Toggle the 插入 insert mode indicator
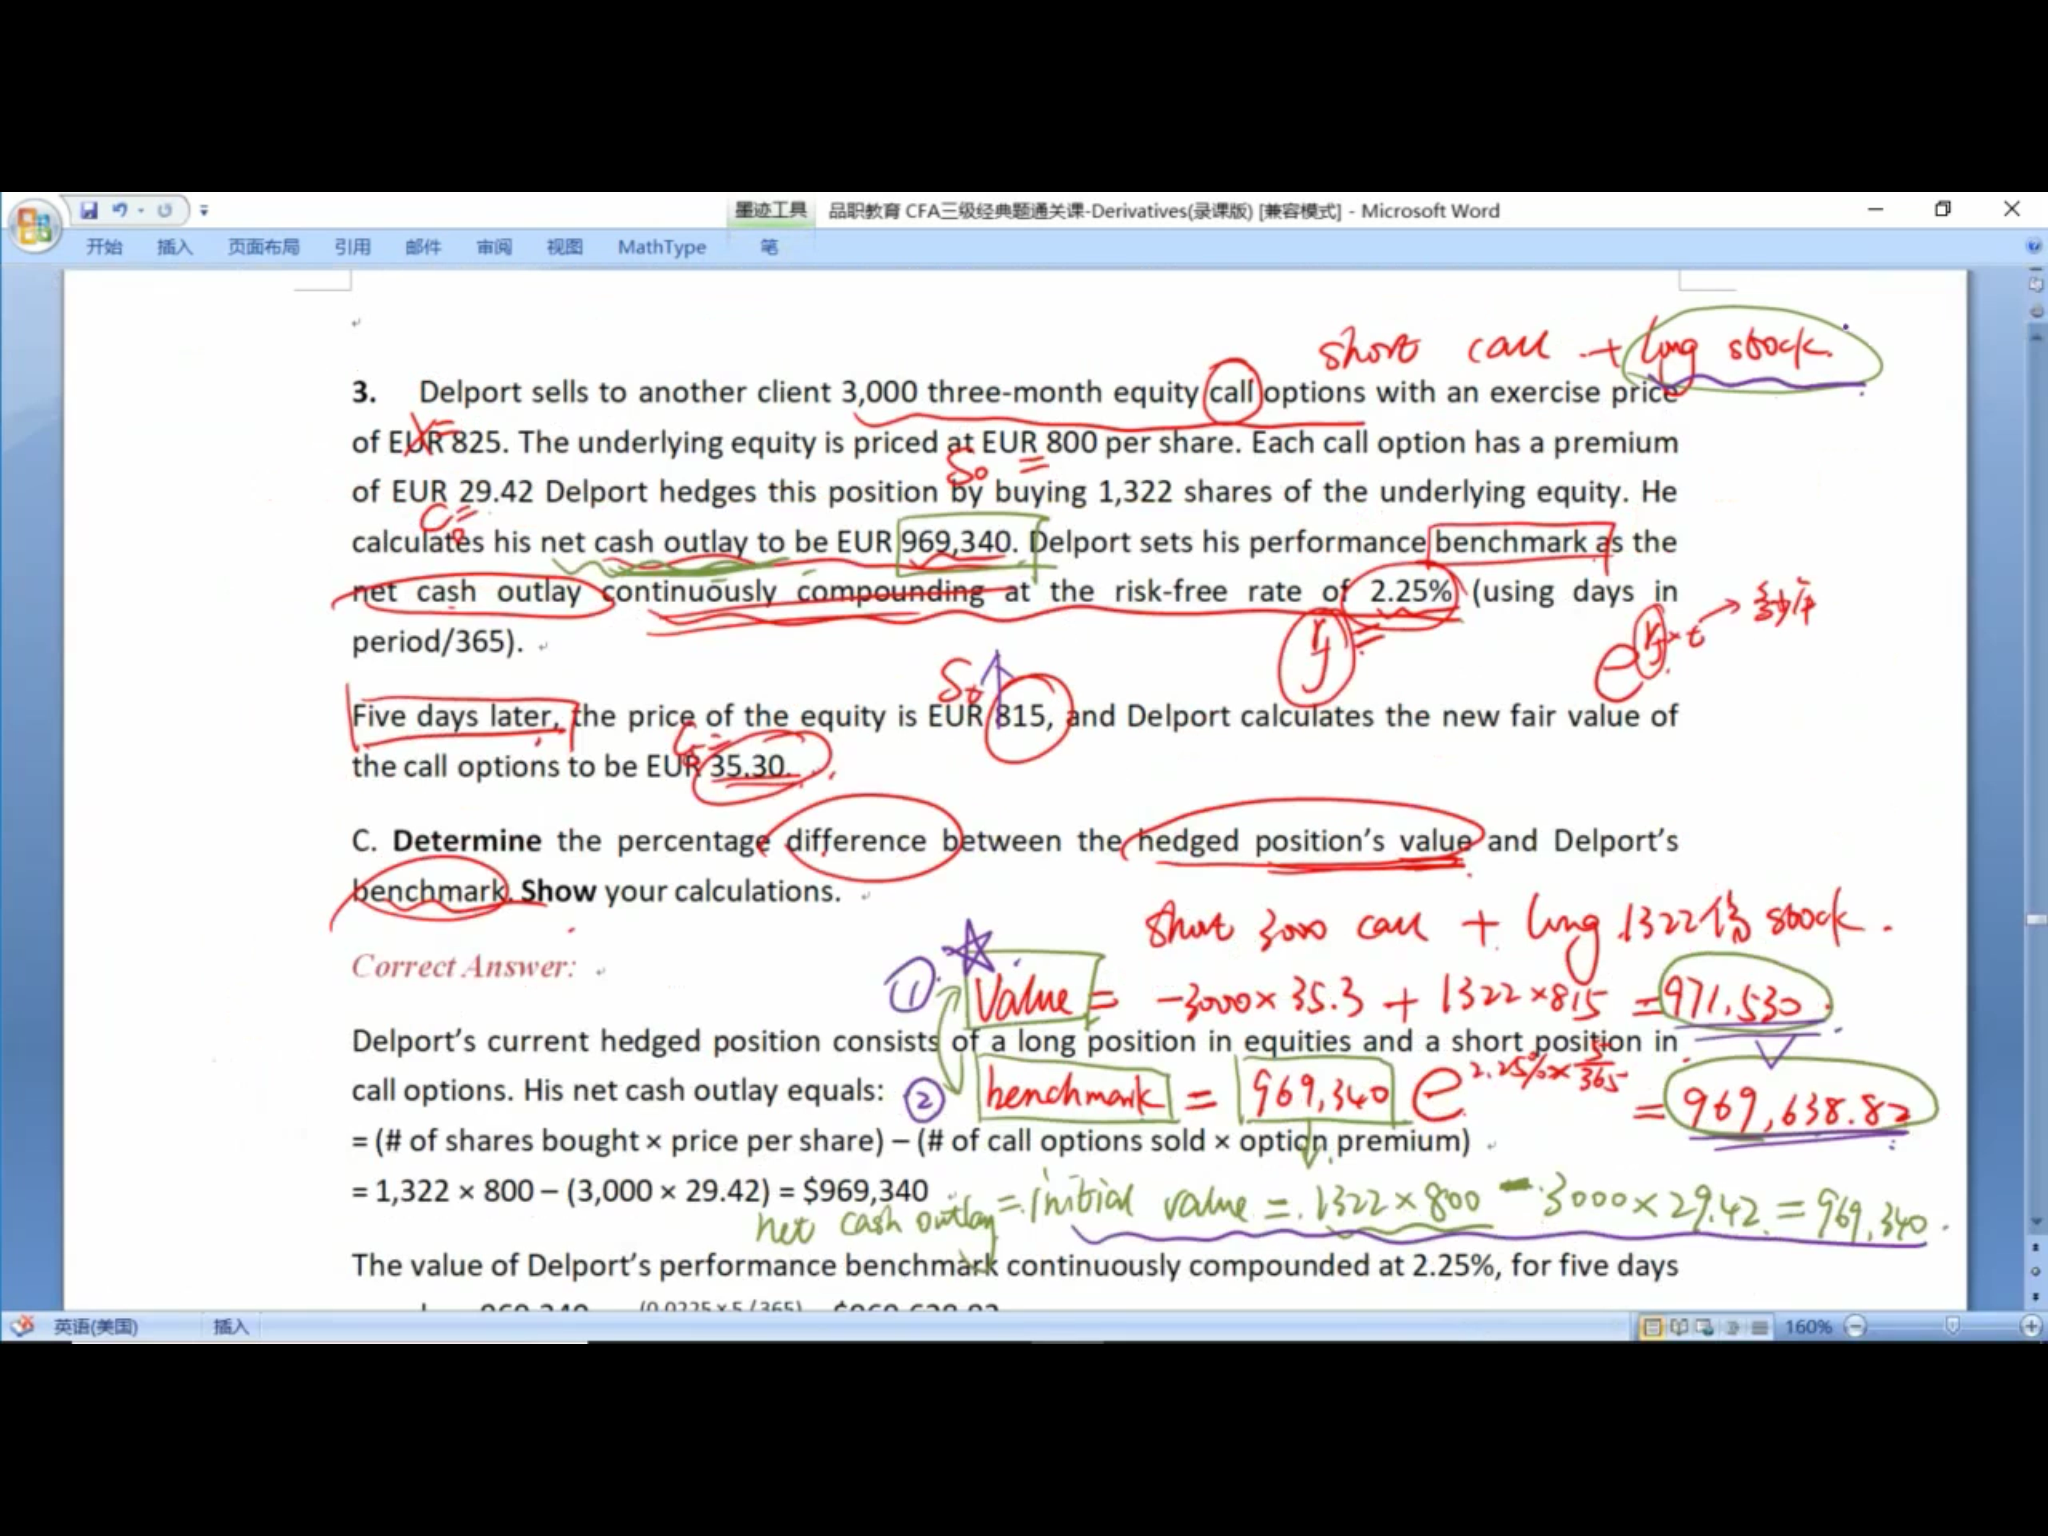The image size is (2048, 1536). [230, 1327]
